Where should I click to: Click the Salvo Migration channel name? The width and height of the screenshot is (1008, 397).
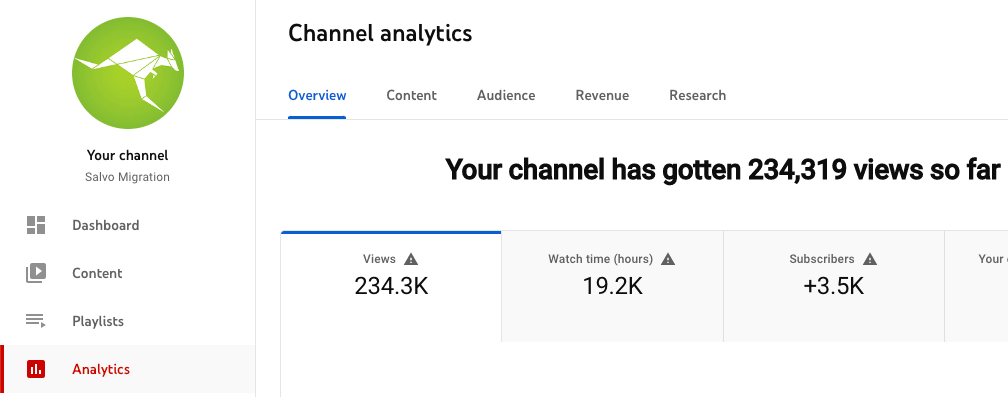(x=127, y=177)
